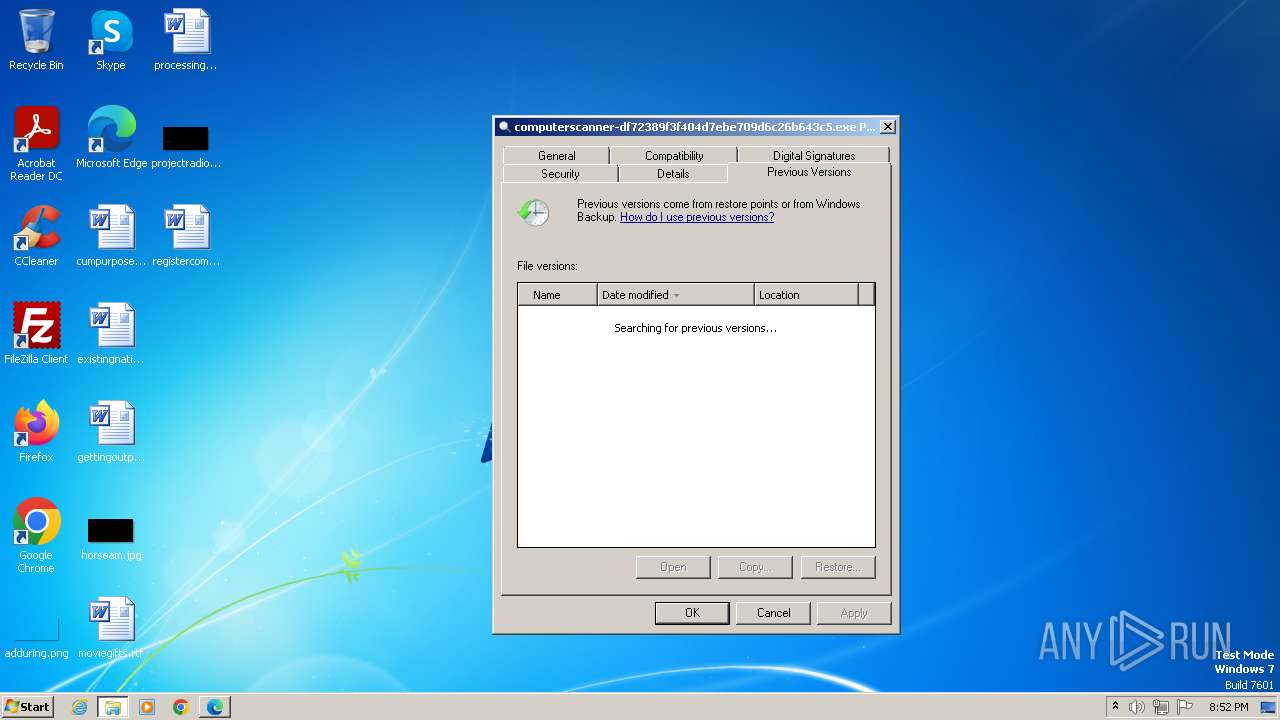Switch to the Security tab
The width and height of the screenshot is (1280, 720).
tap(560, 173)
